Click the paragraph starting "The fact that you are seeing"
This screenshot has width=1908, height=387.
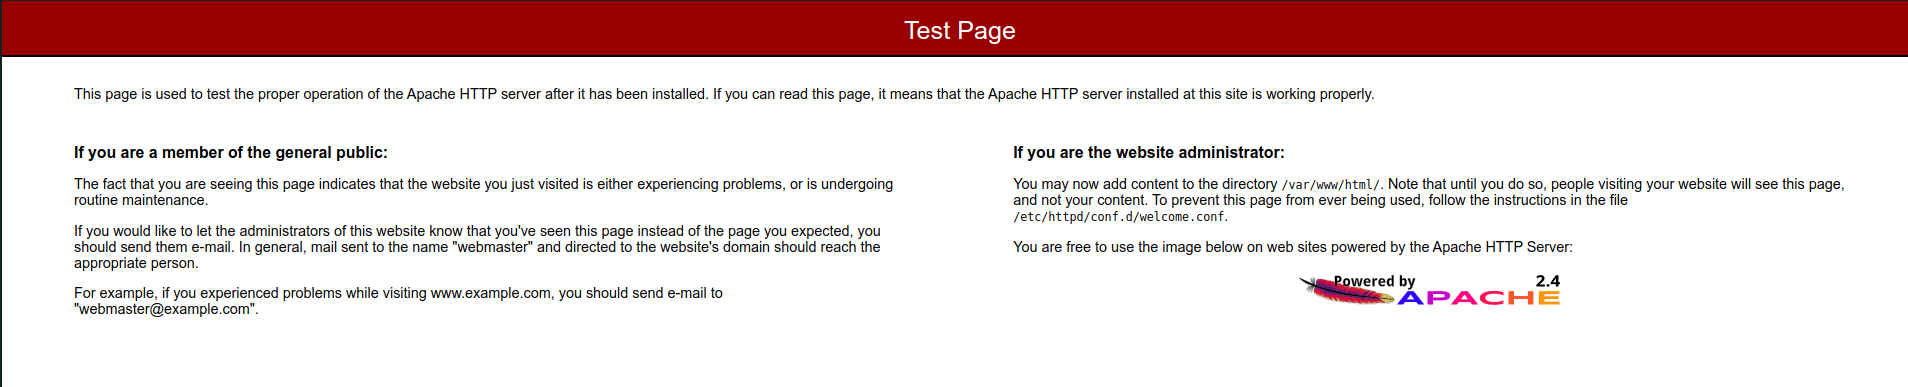pos(484,192)
